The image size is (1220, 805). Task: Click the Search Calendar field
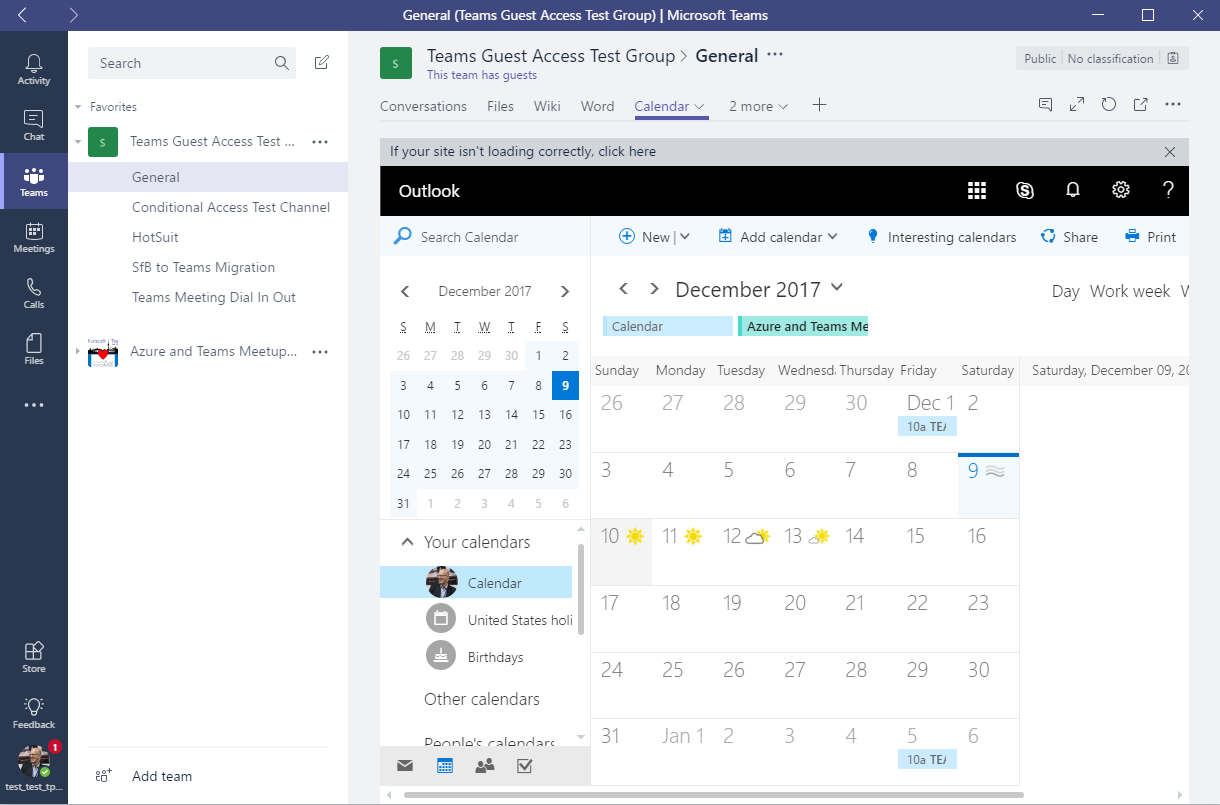click(x=485, y=237)
